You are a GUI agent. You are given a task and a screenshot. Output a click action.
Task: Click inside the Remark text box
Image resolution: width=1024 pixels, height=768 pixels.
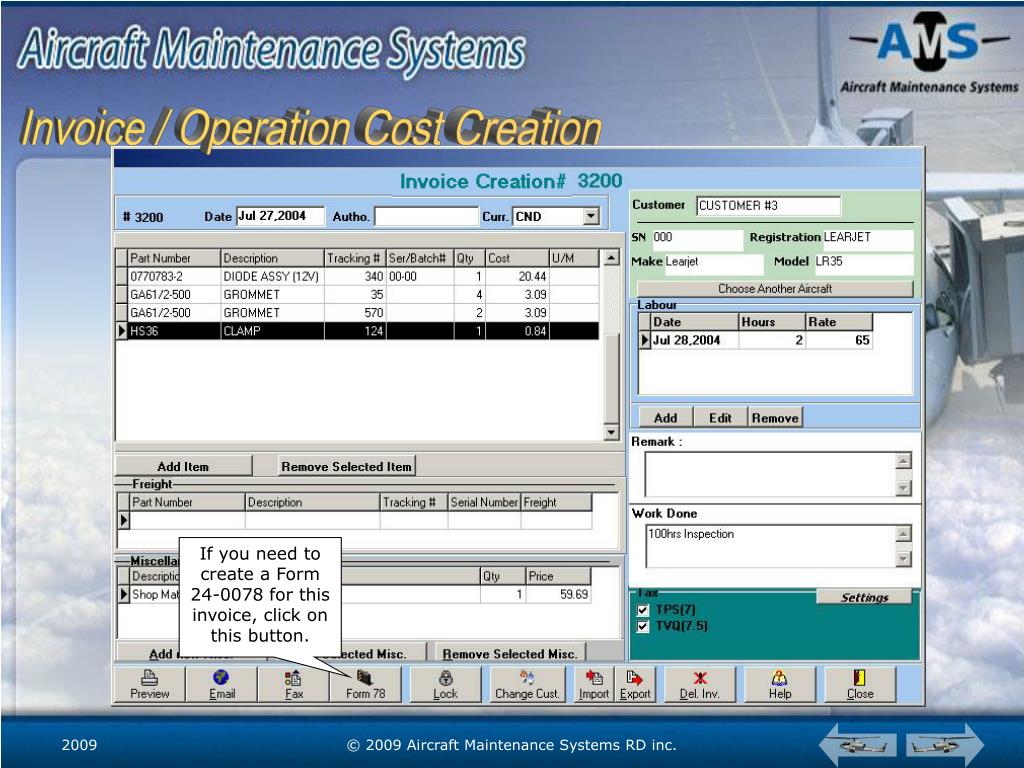tap(771, 475)
